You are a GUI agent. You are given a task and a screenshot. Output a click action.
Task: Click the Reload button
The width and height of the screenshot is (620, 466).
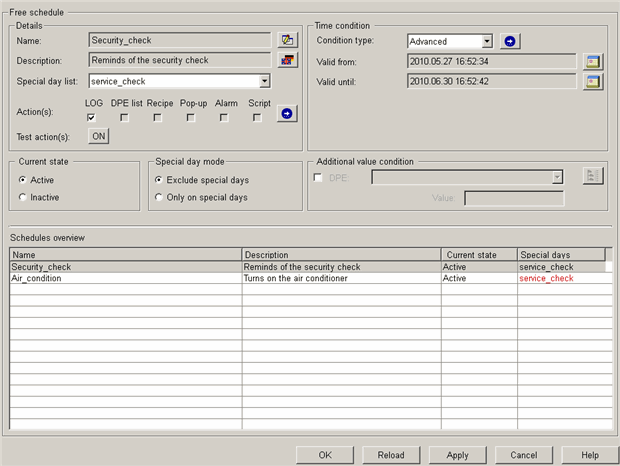391,454
